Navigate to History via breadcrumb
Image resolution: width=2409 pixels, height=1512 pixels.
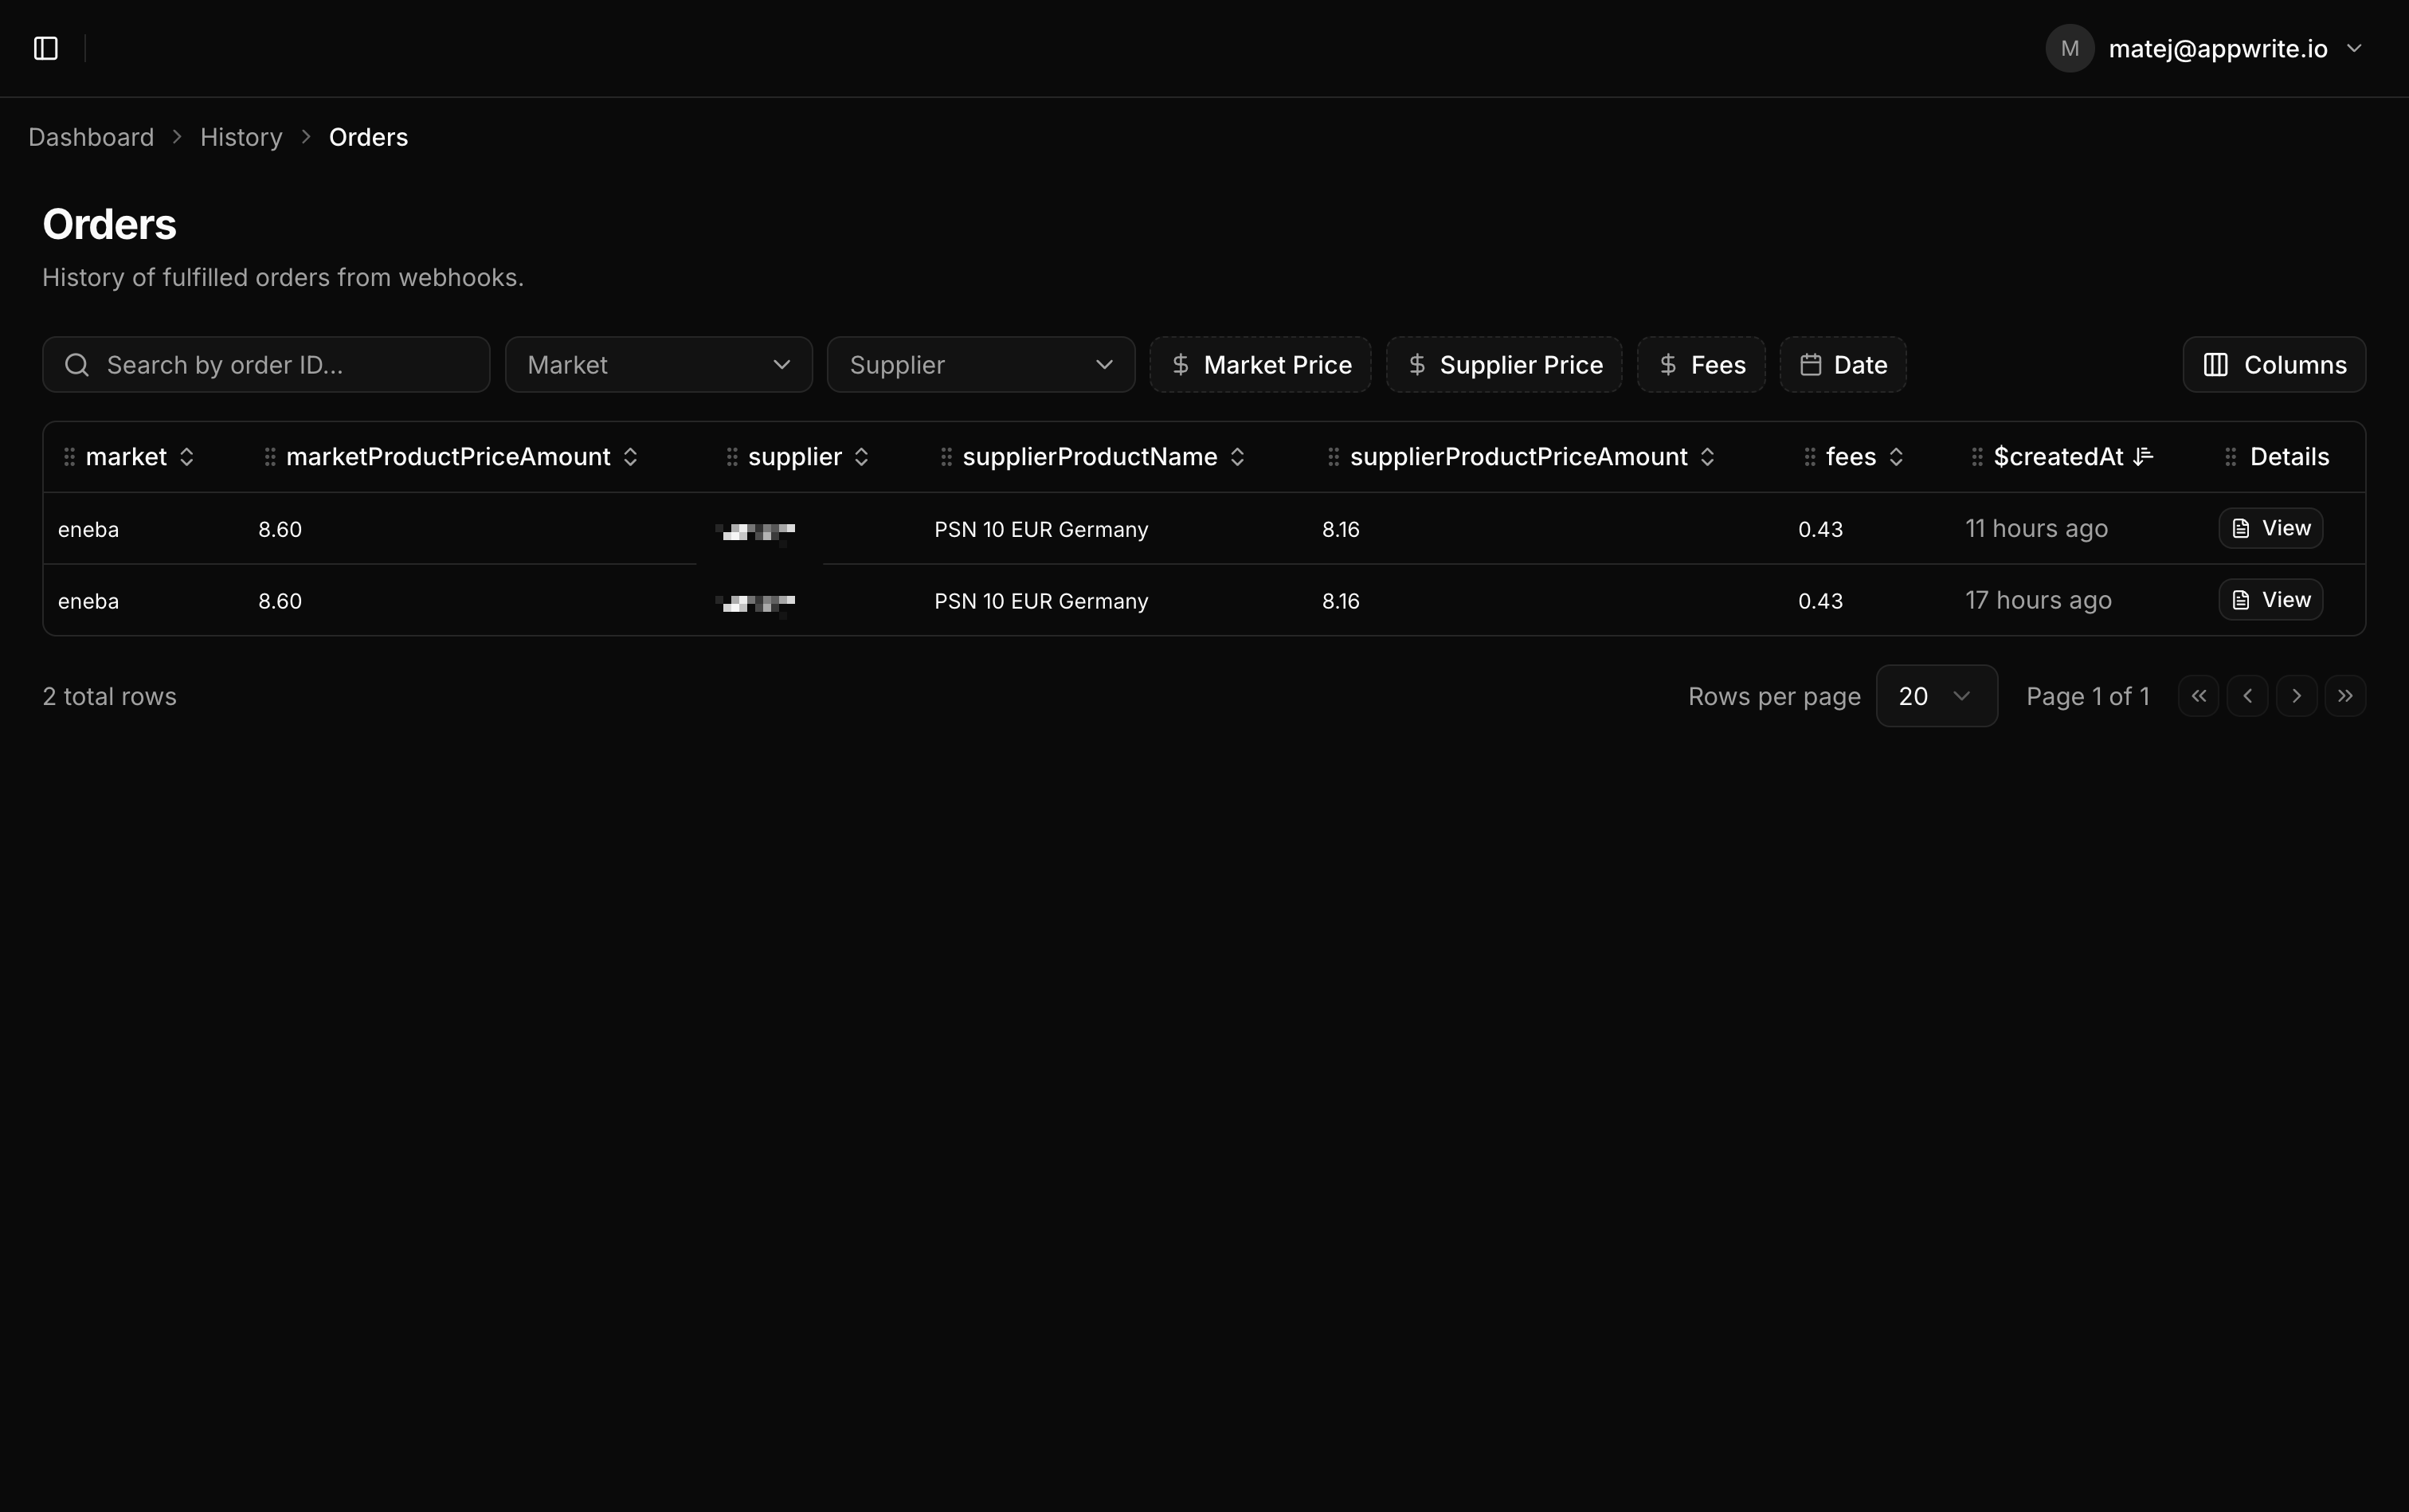[x=240, y=137]
